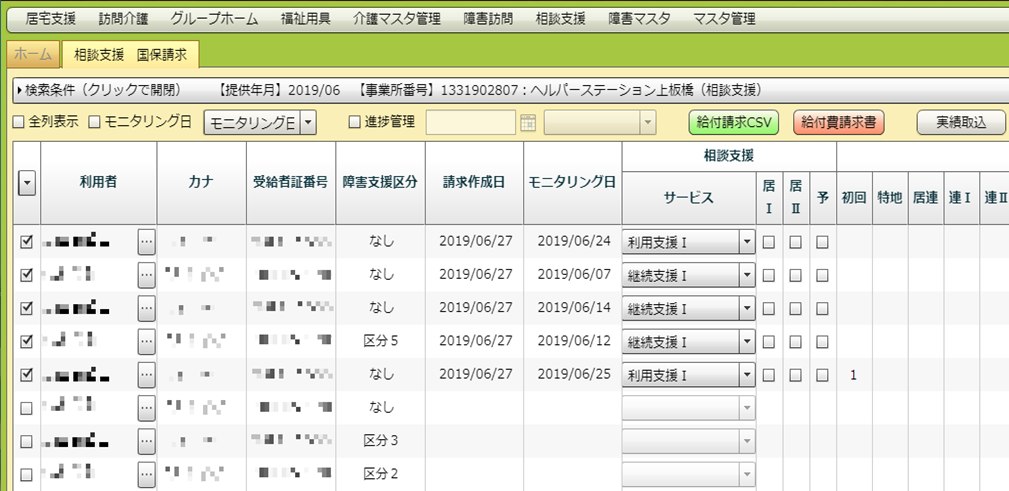The width and height of the screenshot is (1009, 491).
Task: Open ellipsis button in the second user row
Action: click(147, 275)
